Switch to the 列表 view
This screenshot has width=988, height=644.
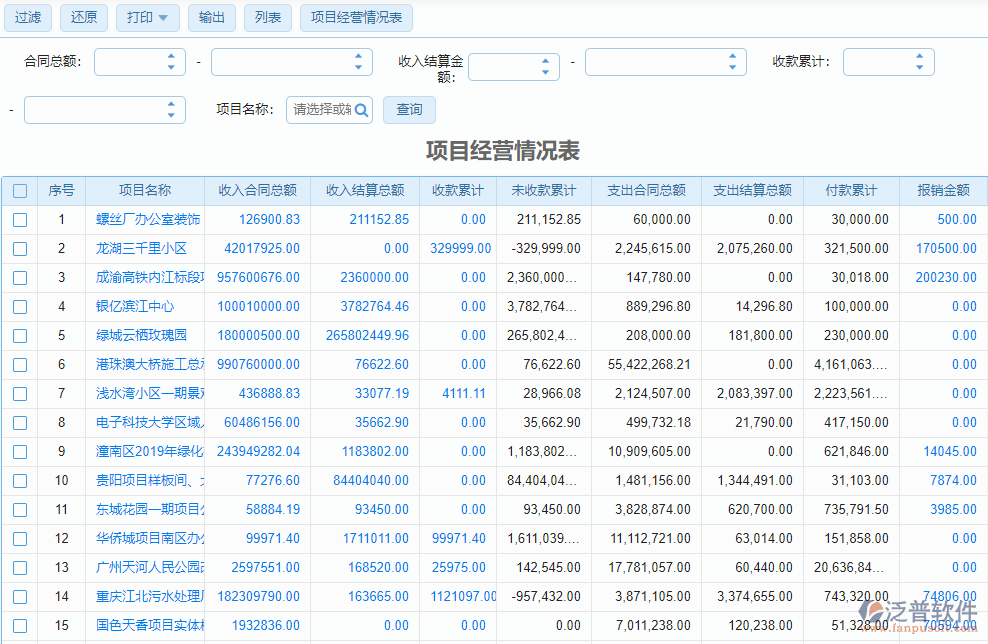[267, 17]
